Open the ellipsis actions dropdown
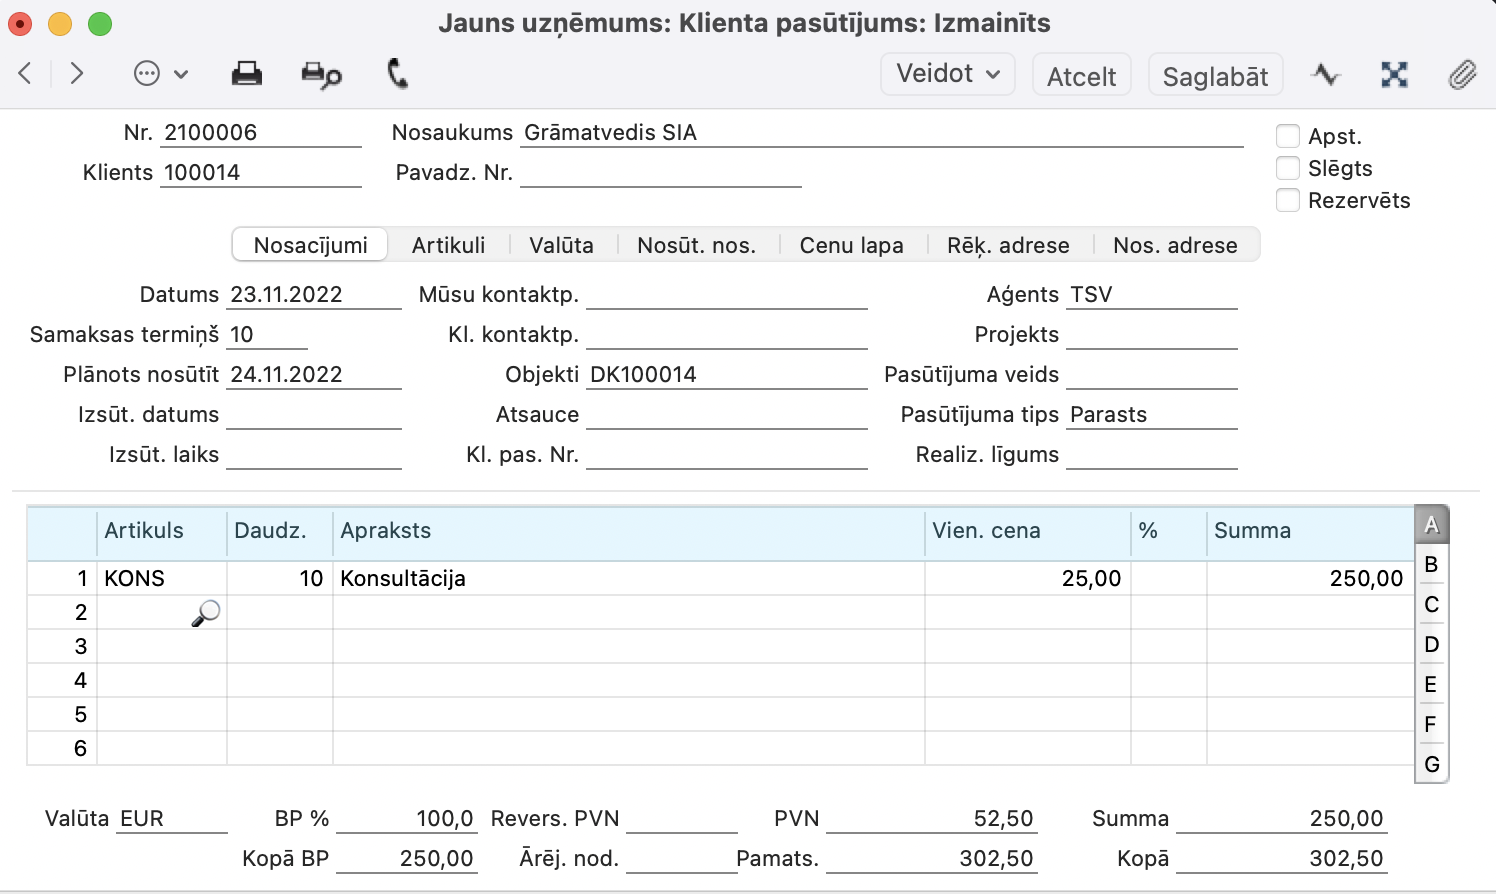 coord(160,74)
